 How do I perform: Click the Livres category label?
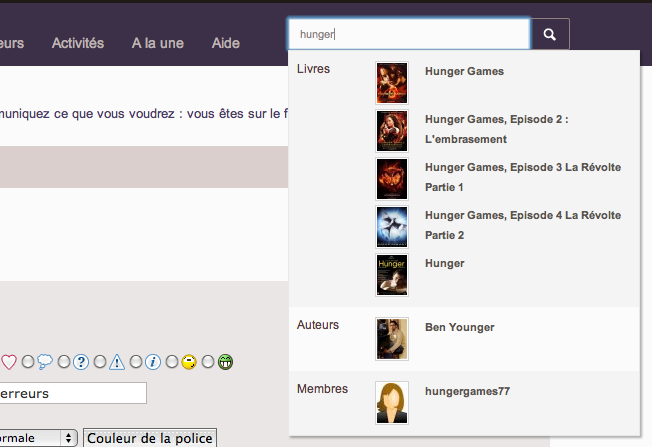pos(313,69)
